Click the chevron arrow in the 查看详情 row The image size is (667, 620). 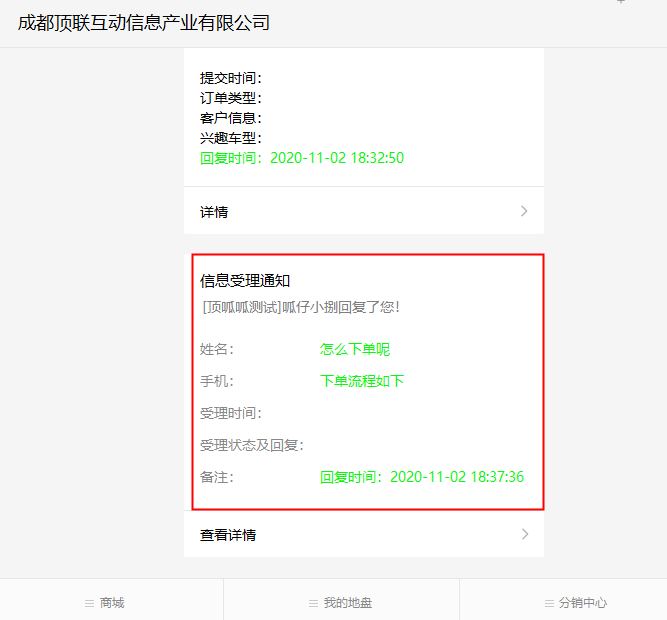[x=525, y=534]
